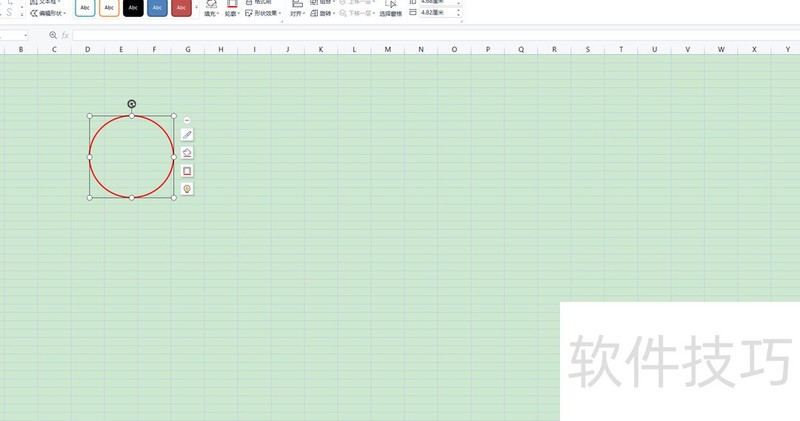This screenshot has width=800, height=421.
Task: Click the width stepper arrows
Action: pyautogui.click(x=459, y=12)
